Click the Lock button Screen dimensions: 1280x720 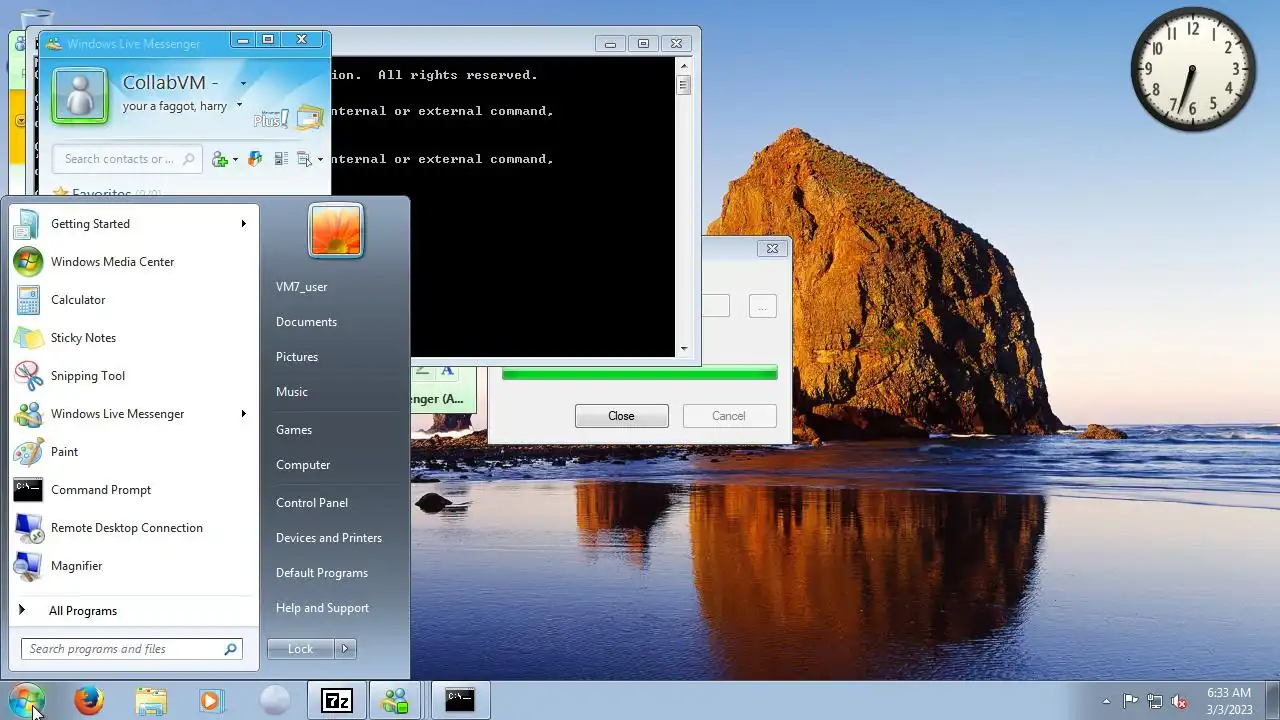pyautogui.click(x=300, y=649)
